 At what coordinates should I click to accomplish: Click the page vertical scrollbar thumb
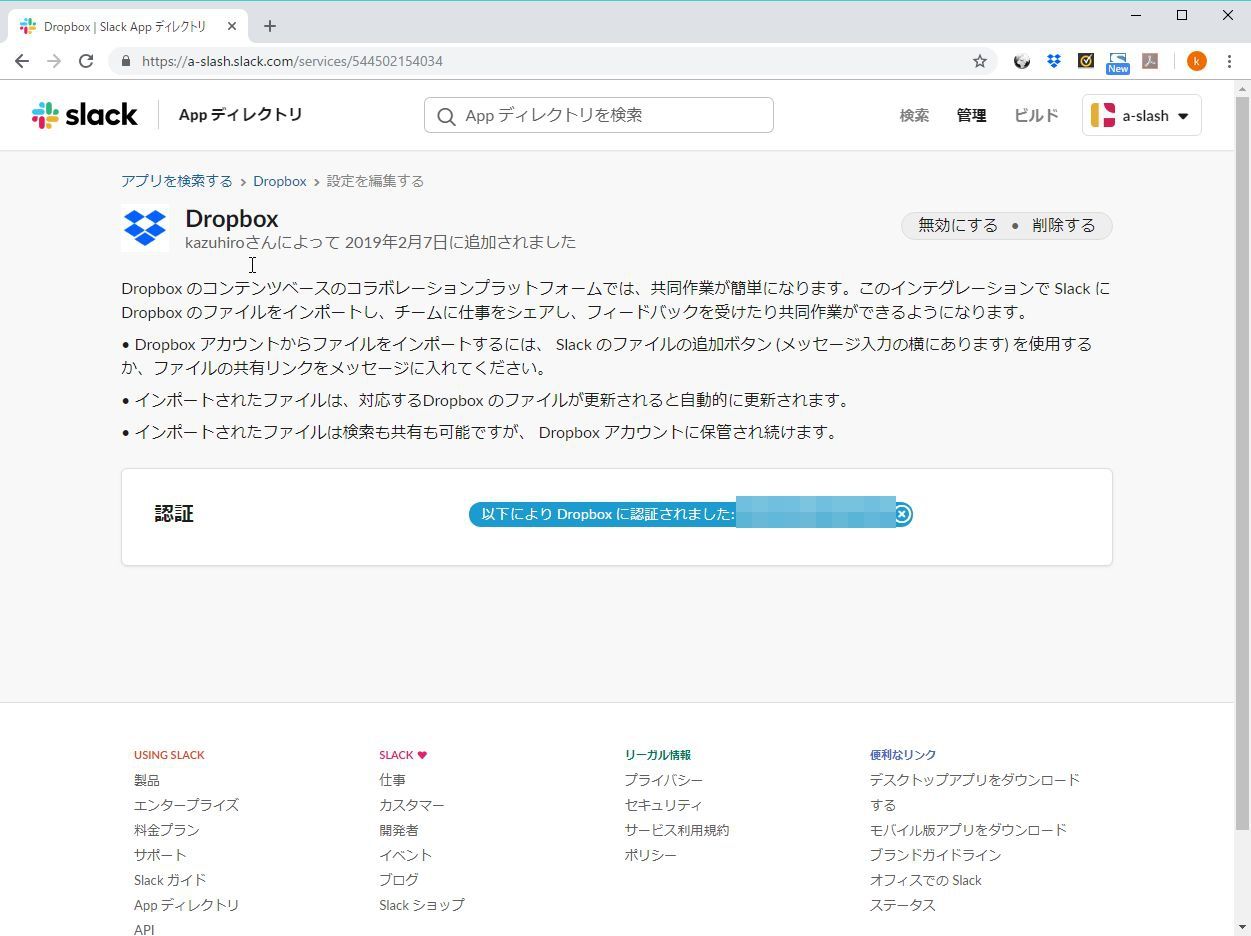click(1242, 462)
